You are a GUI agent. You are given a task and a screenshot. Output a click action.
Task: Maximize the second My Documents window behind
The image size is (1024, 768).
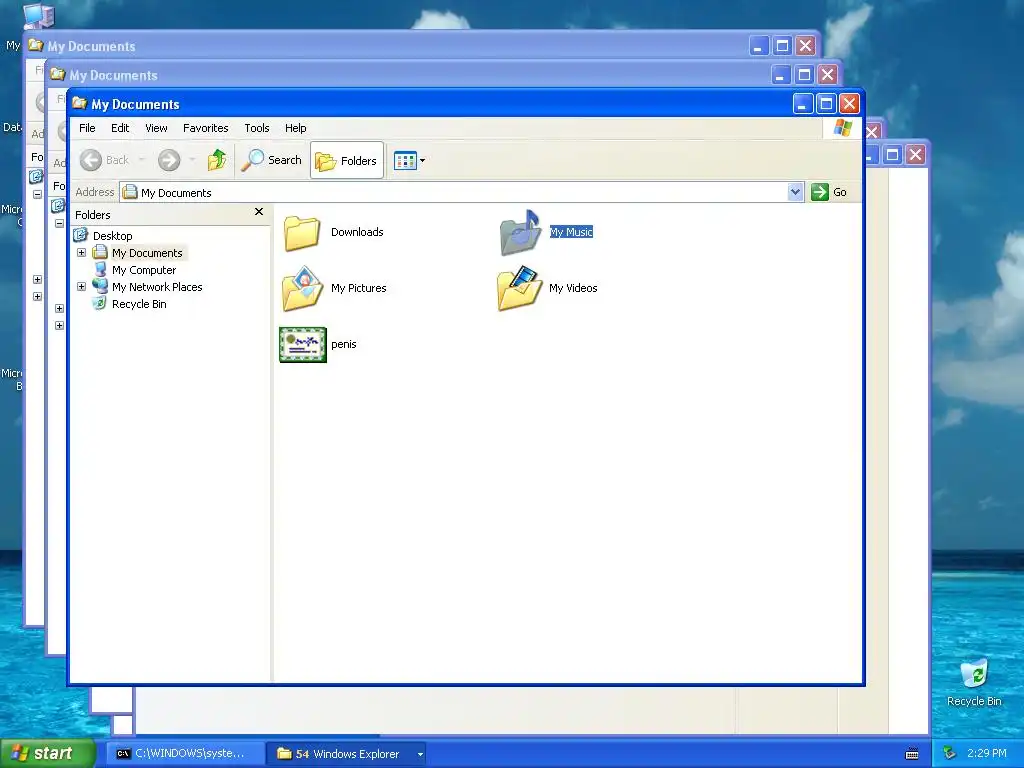[x=805, y=74]
